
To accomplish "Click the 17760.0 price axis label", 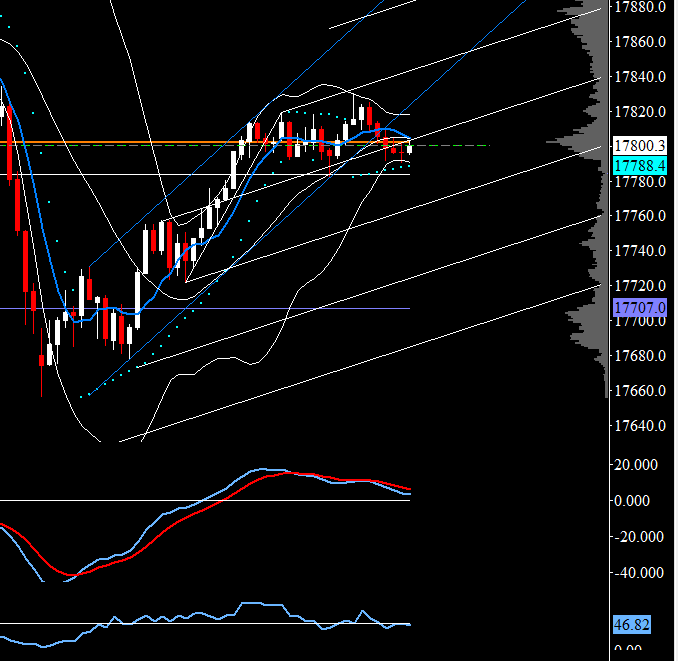I will pos(640,216).
